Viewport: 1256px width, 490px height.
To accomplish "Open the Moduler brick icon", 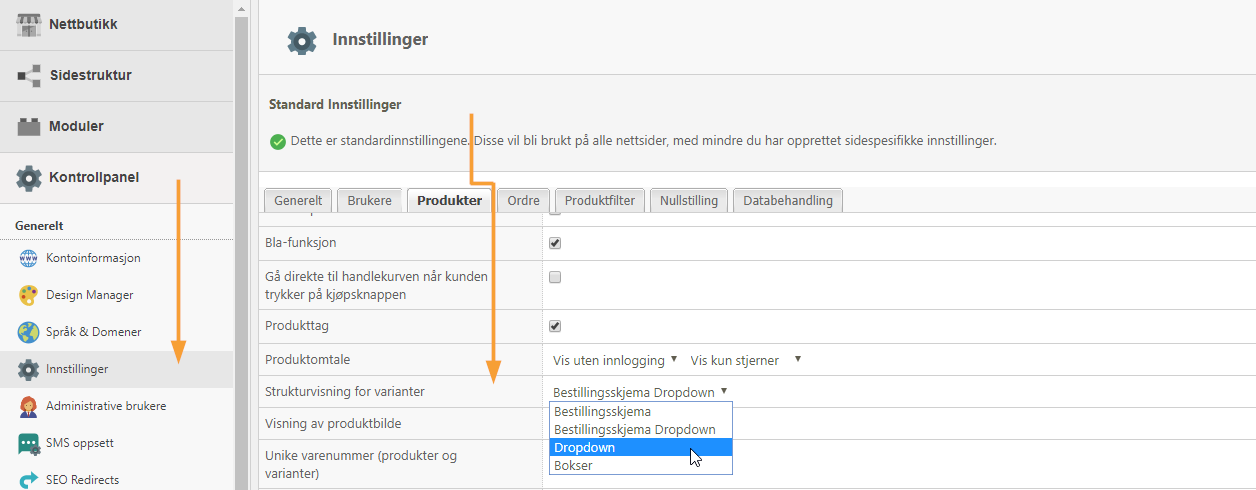I will pos(29,127).
